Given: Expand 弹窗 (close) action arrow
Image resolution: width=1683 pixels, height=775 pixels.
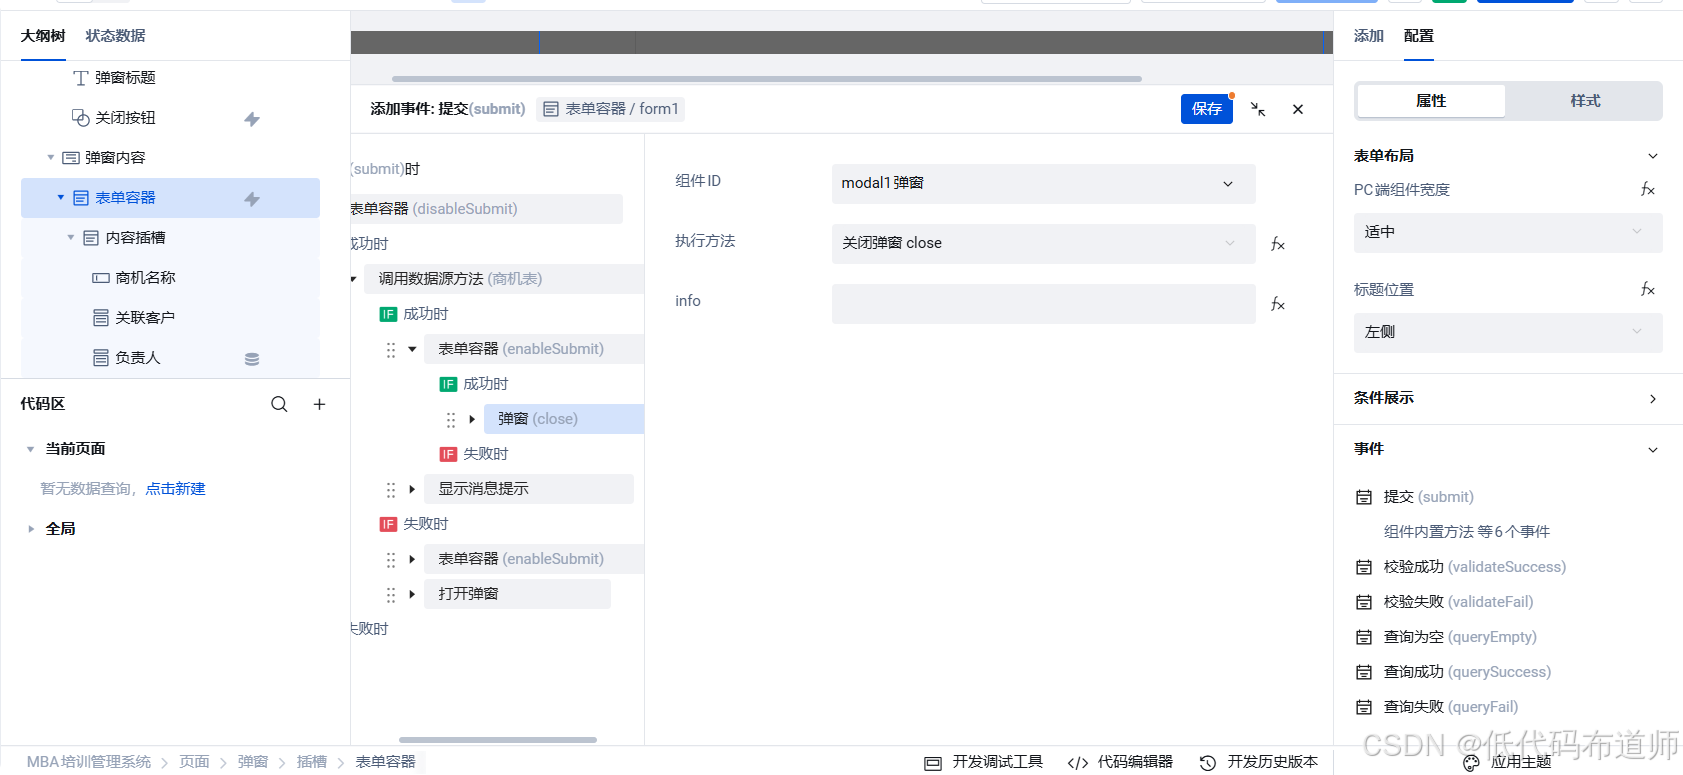Looking at the screenshot, I should point(472,420).
